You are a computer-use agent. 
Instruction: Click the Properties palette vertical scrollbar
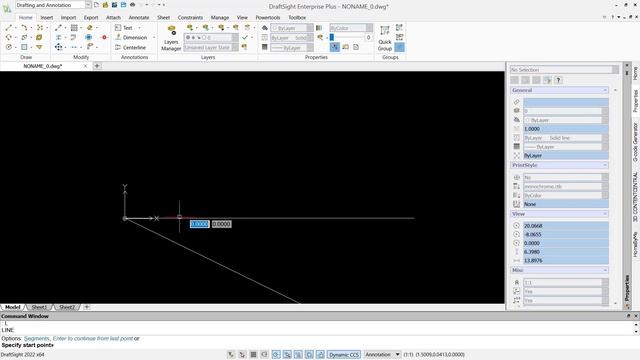click(x=616, y=196)
